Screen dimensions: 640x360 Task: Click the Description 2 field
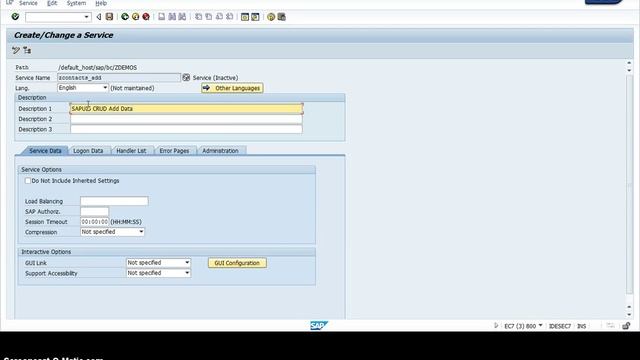point(186,119)
